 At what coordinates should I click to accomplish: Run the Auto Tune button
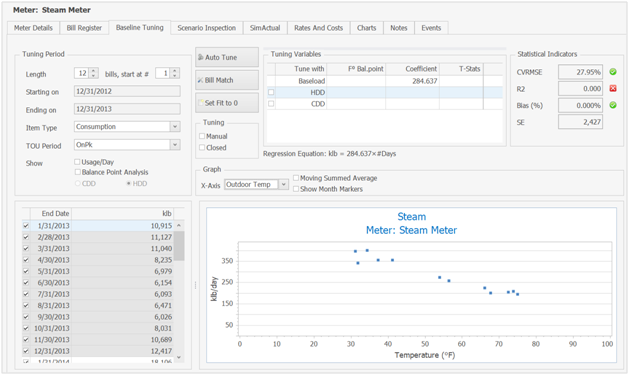[x=227, y=57]
